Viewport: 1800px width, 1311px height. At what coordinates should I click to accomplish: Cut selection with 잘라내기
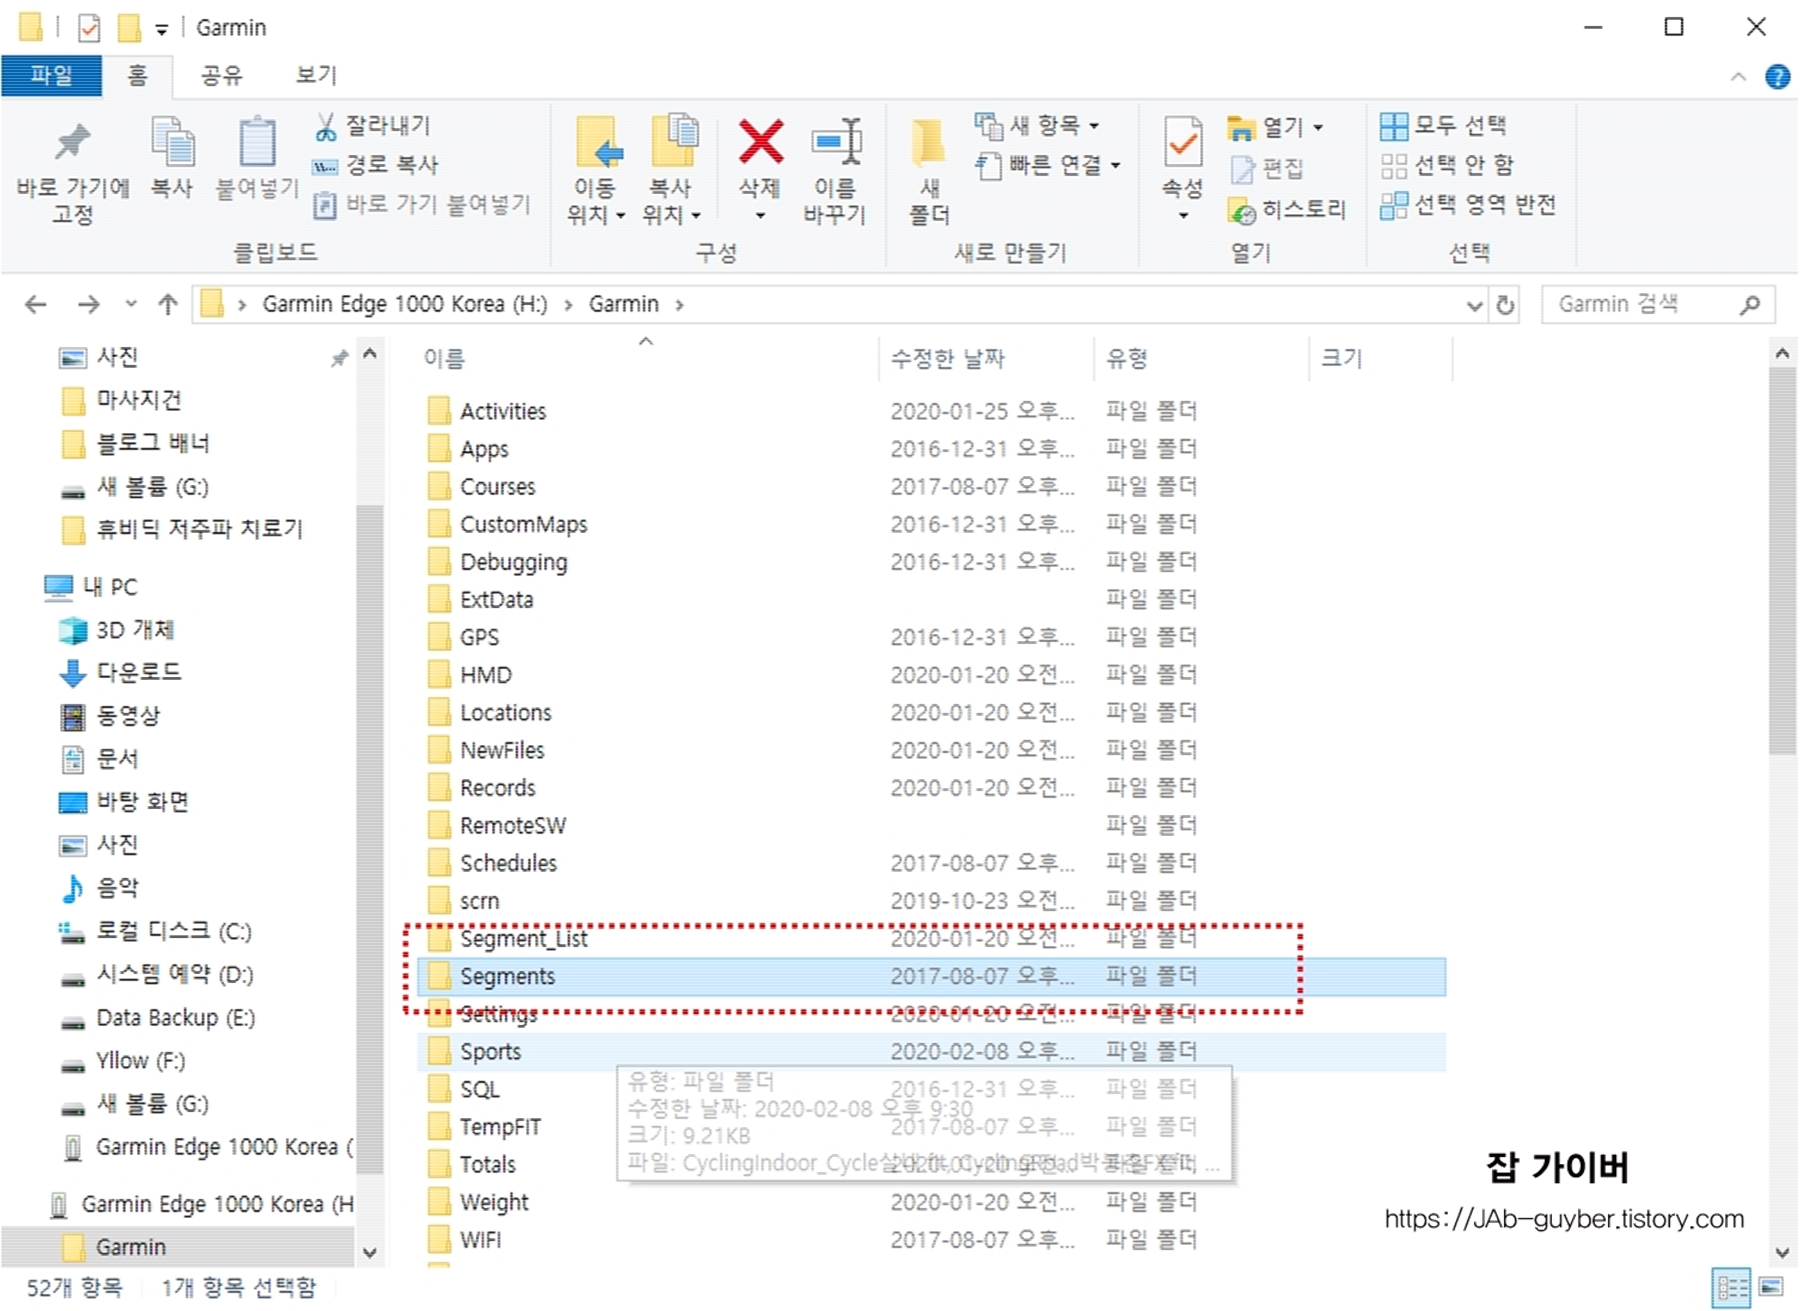[x=372, y=126]
